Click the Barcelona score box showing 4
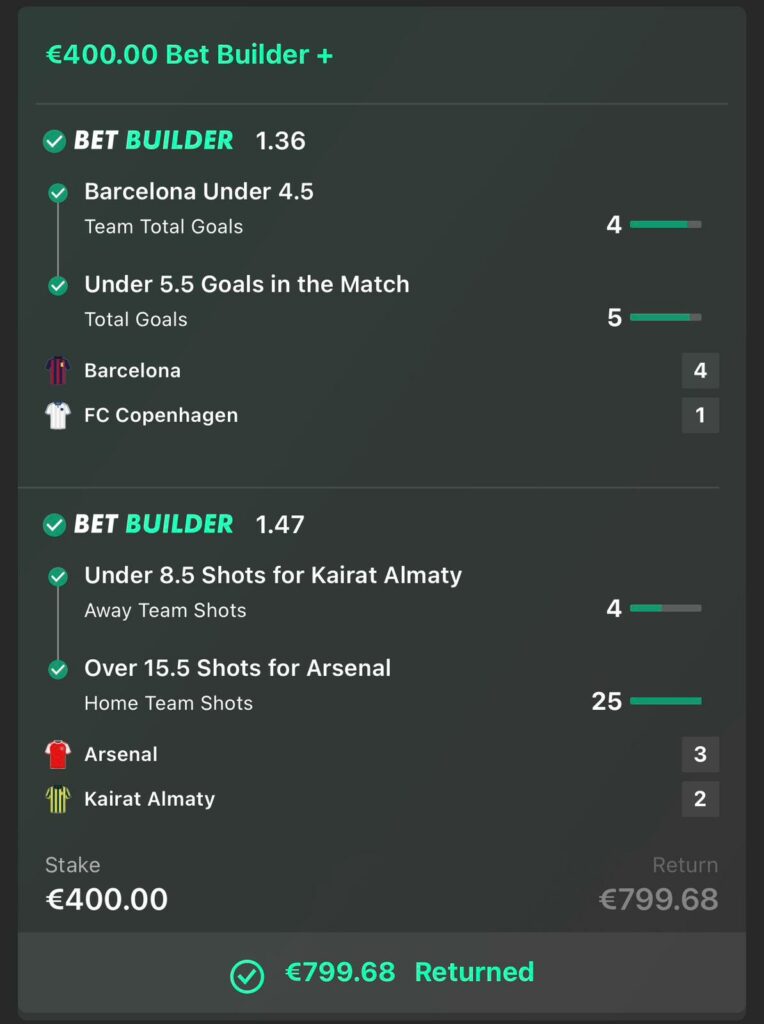 click(700, 371)
